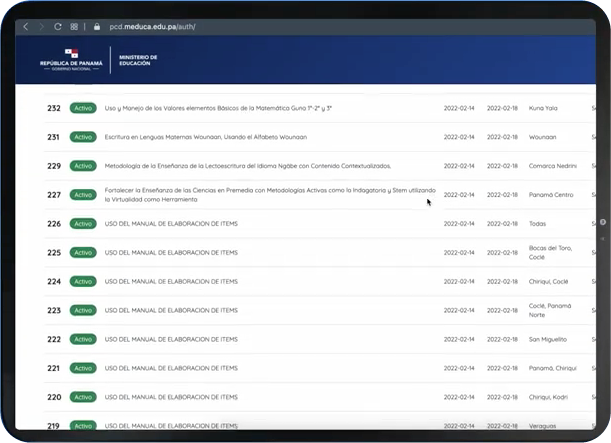
Task: Click the Activo badge on row 227
Action: click(x=83, y=195)
